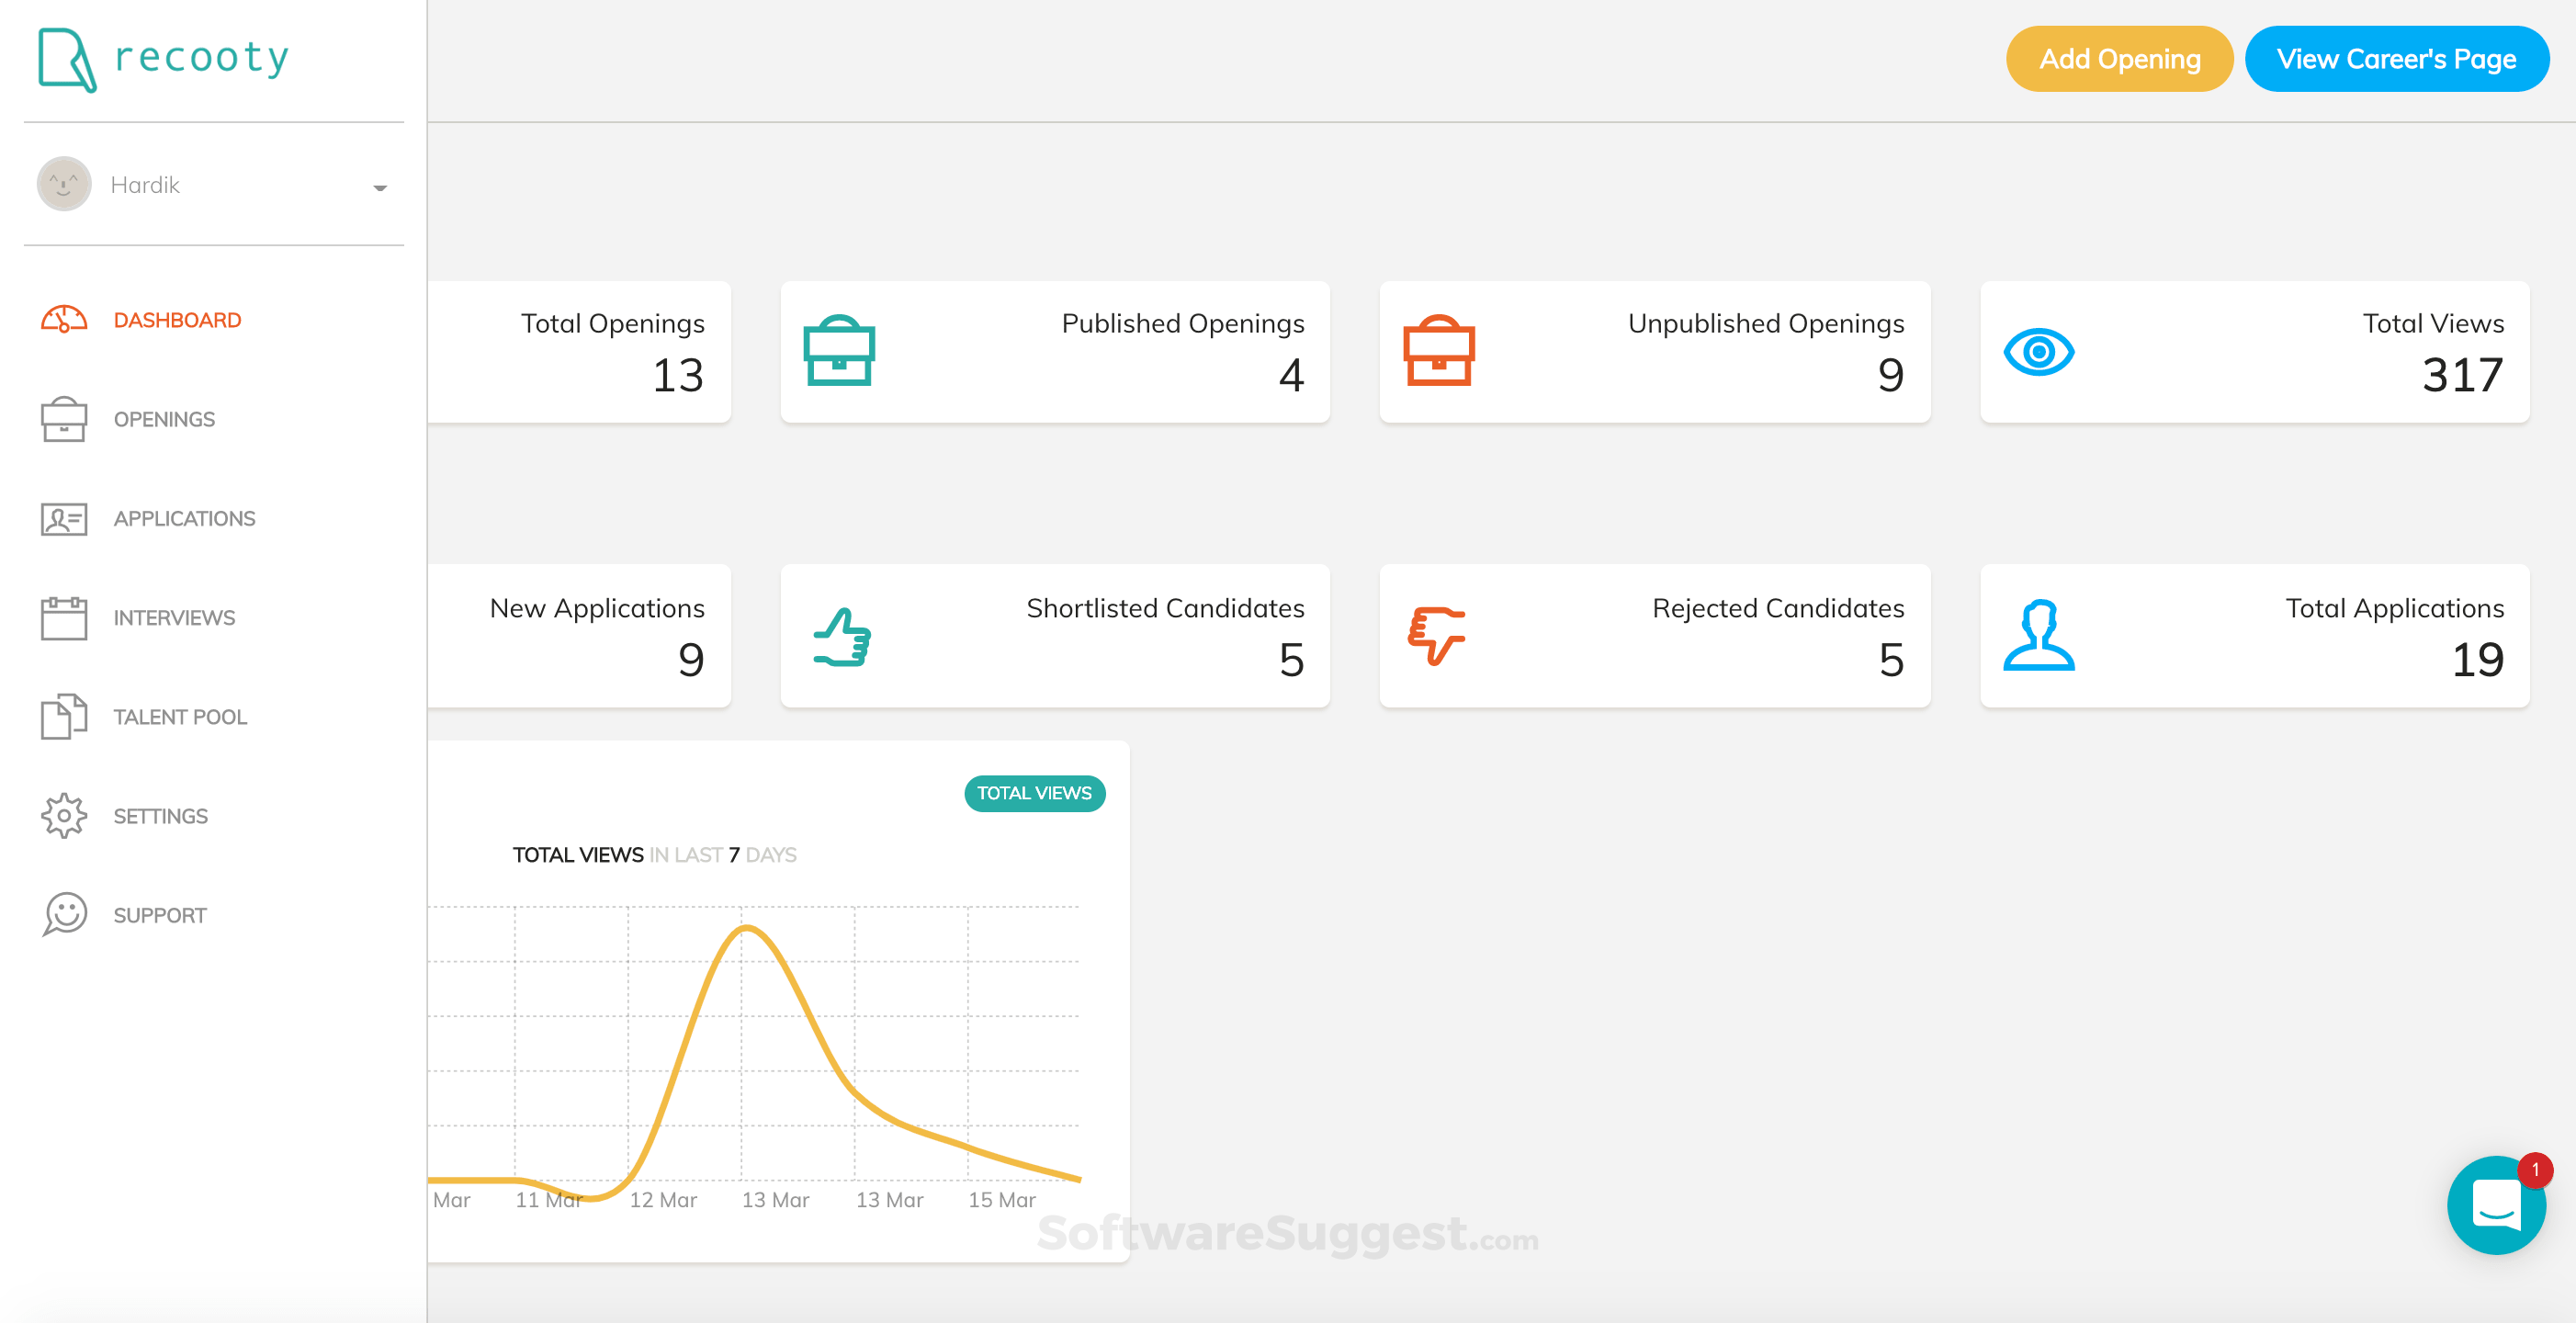Open the Applications sidebar item
The image size is (2576, 1323).
click(184, 518)
